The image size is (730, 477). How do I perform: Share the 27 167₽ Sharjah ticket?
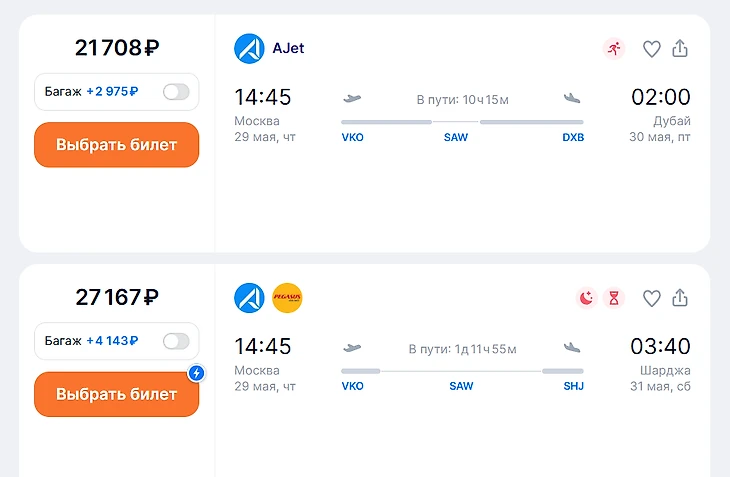tap(680, 298)
